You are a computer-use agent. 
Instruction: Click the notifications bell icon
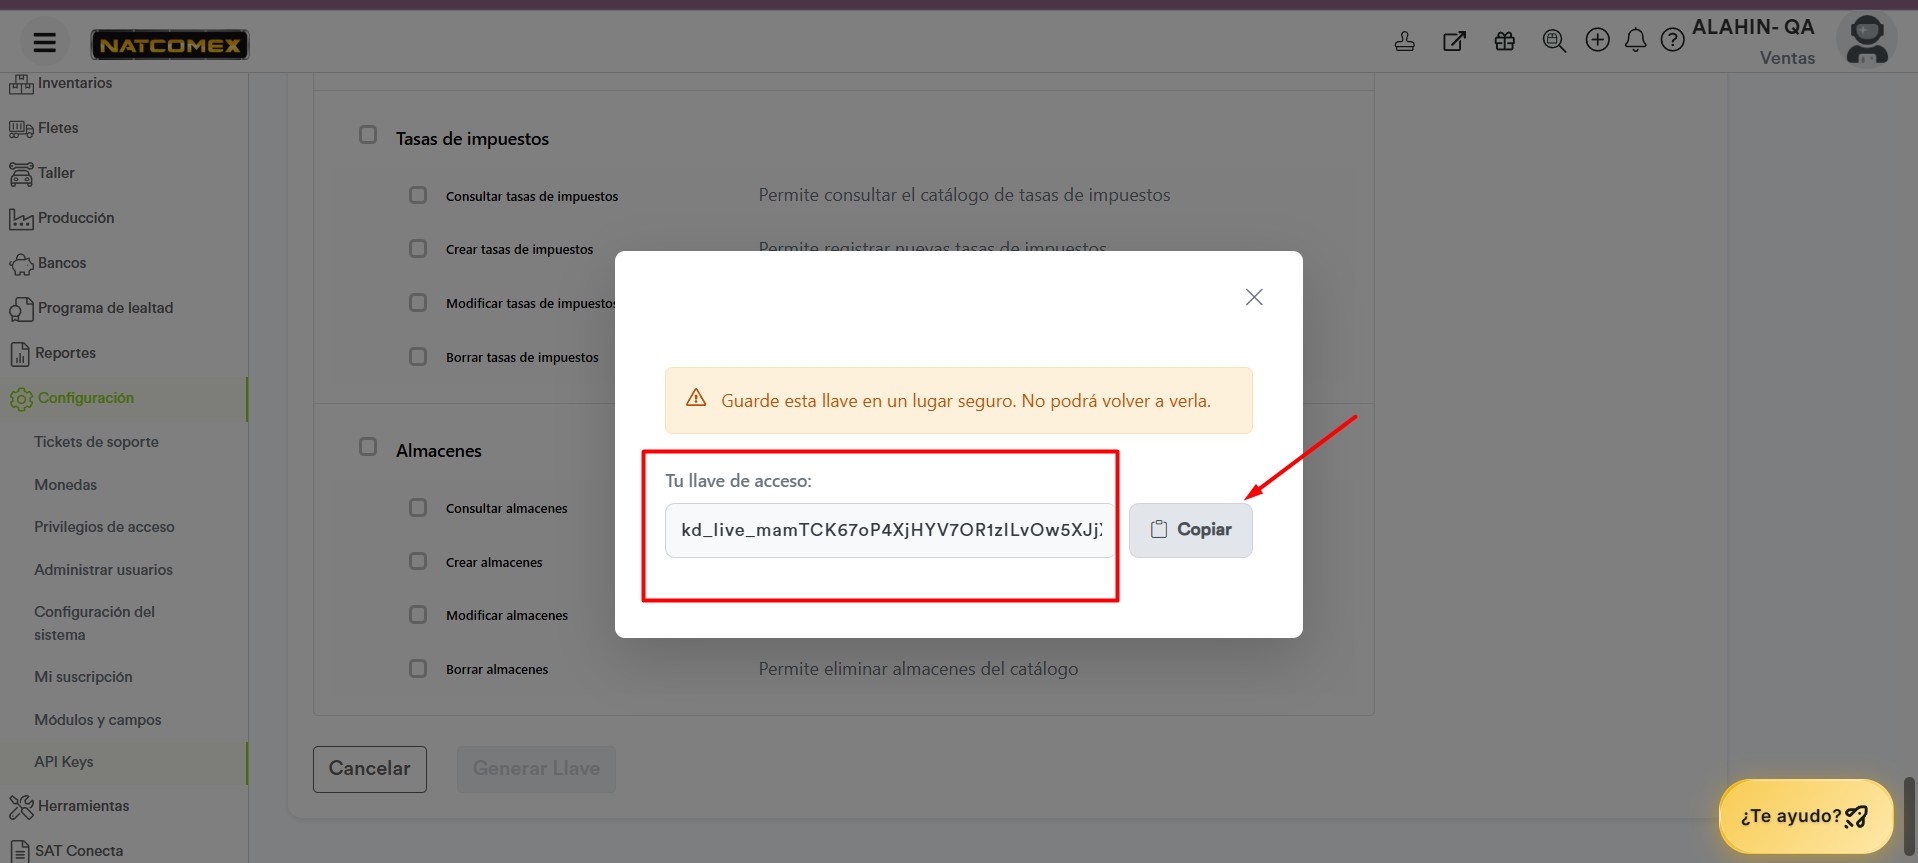(1635, 40)
